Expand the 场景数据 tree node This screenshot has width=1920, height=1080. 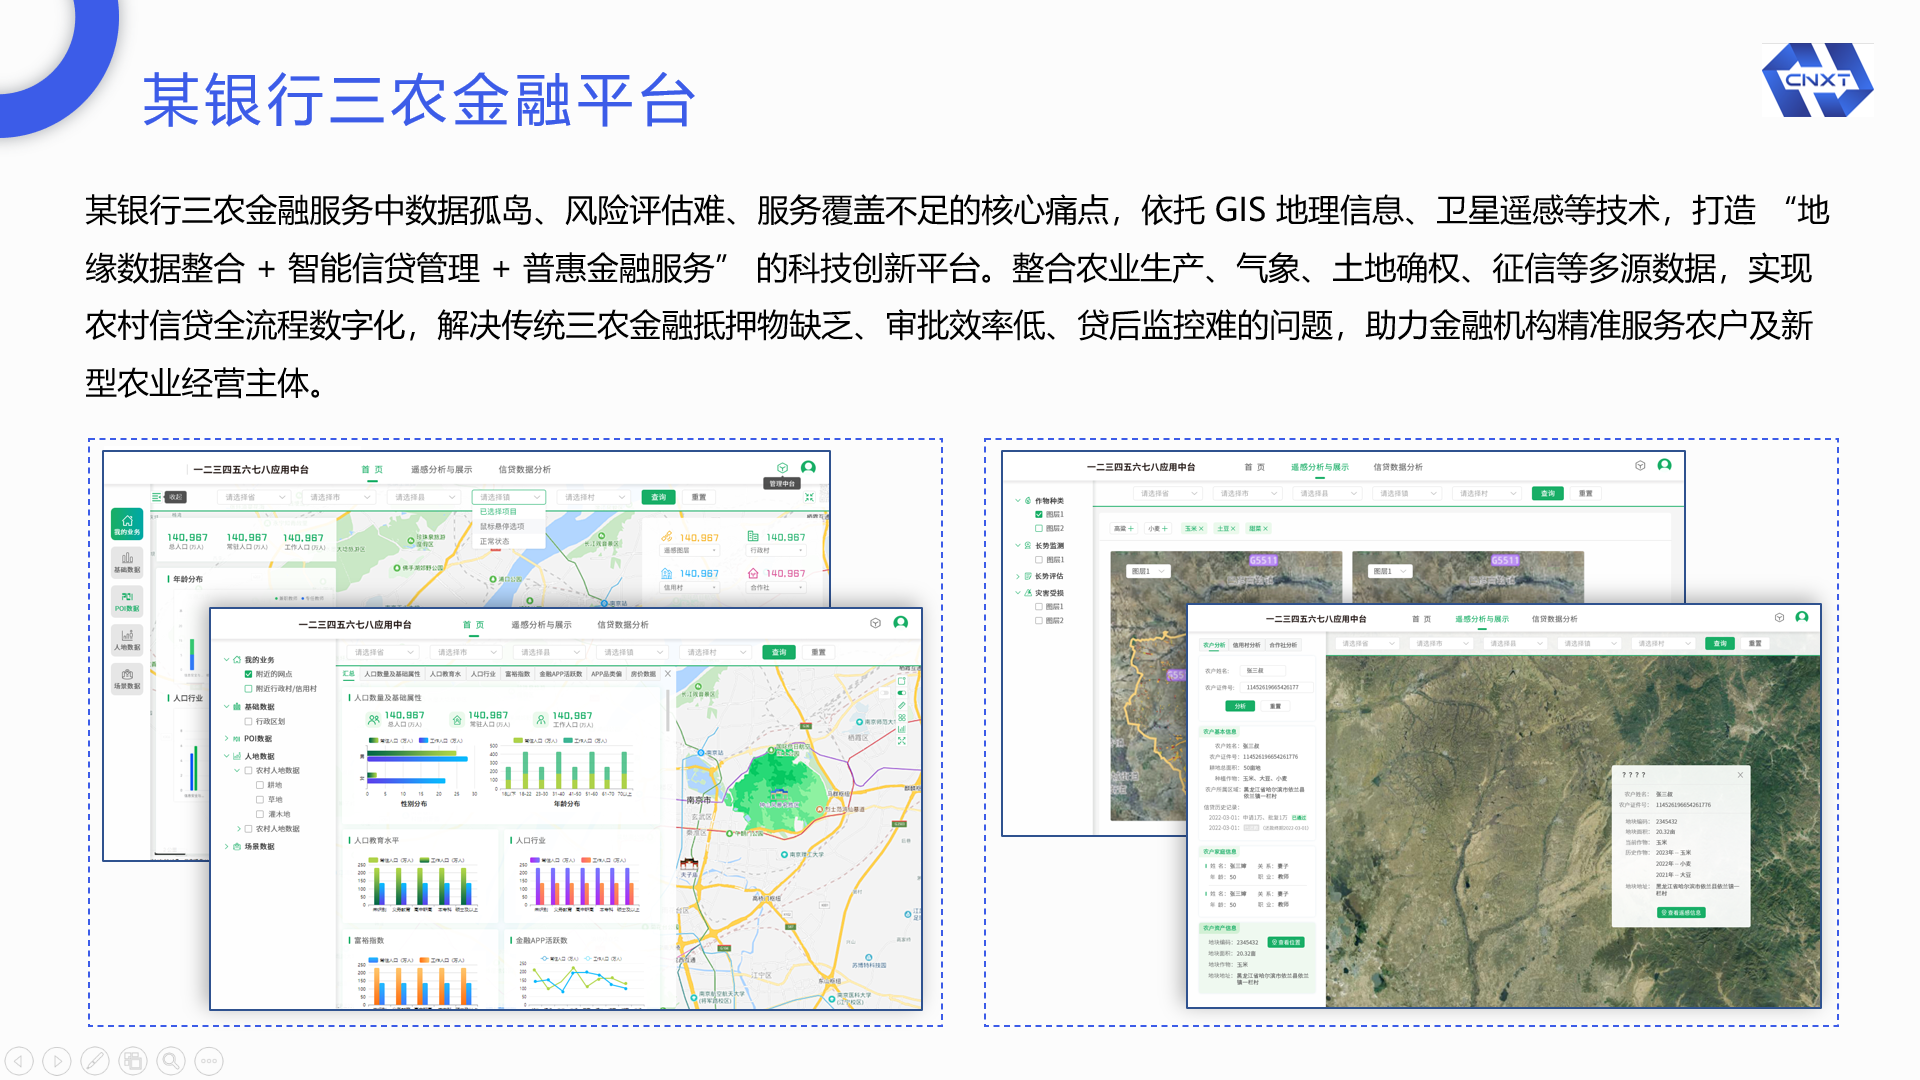[226, 846]
